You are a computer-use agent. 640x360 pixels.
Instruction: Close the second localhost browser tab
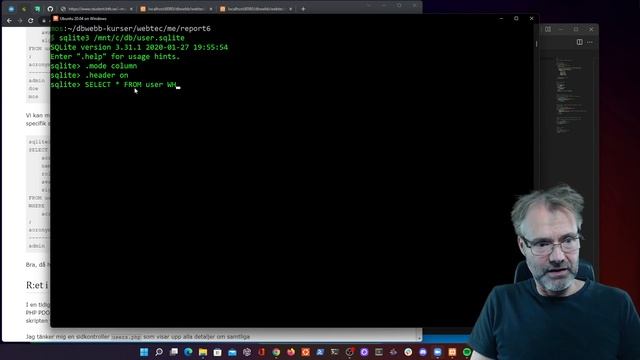tap(290, 9)
